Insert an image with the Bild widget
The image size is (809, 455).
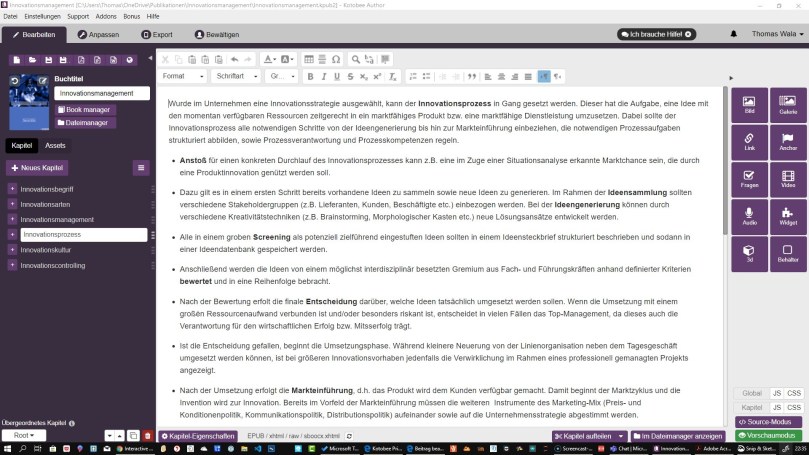(749, 105)
